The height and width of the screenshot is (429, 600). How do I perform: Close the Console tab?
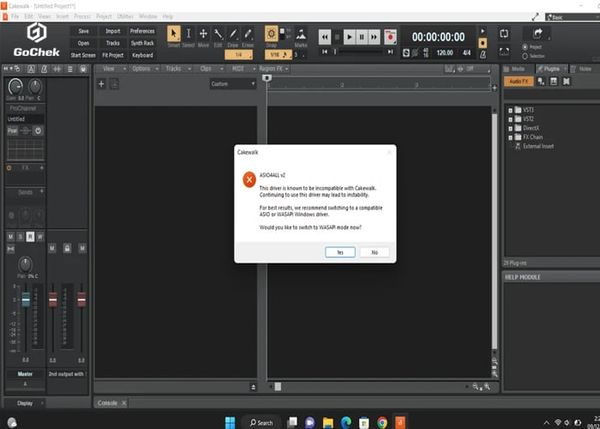[x=124, y=403]
